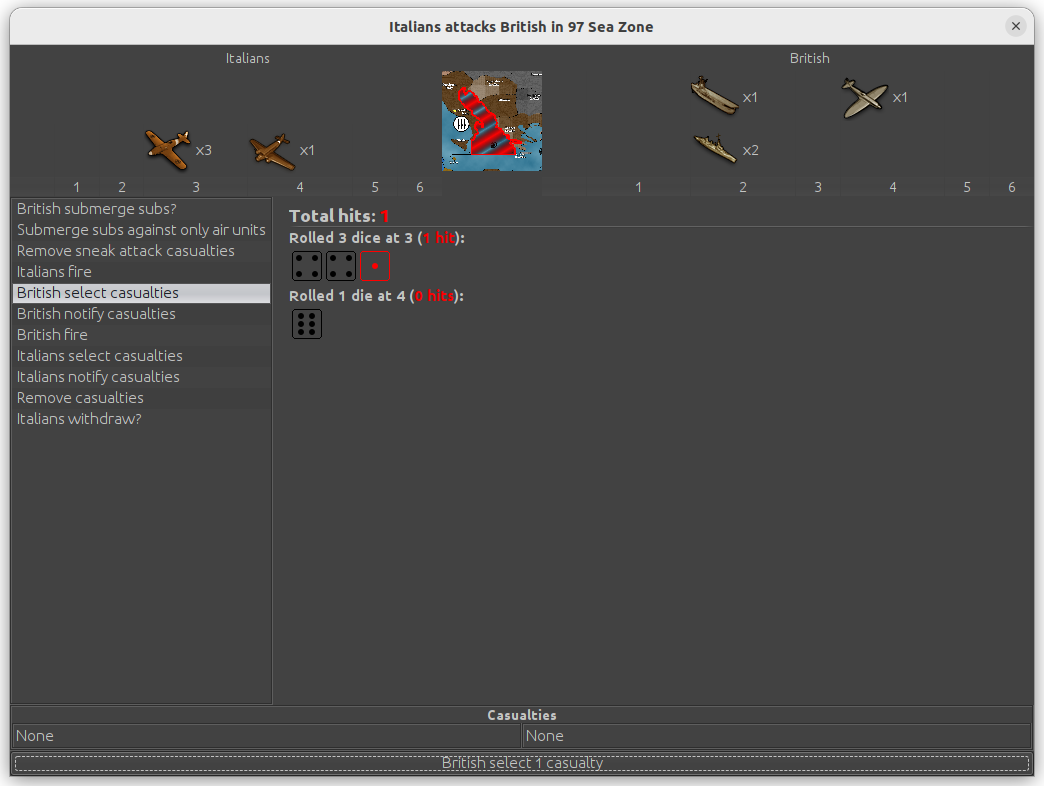Choose 'Remove sneak attack casualties' in step list
This screenshot has height=786, width=1044.
(x=126, y=251)
